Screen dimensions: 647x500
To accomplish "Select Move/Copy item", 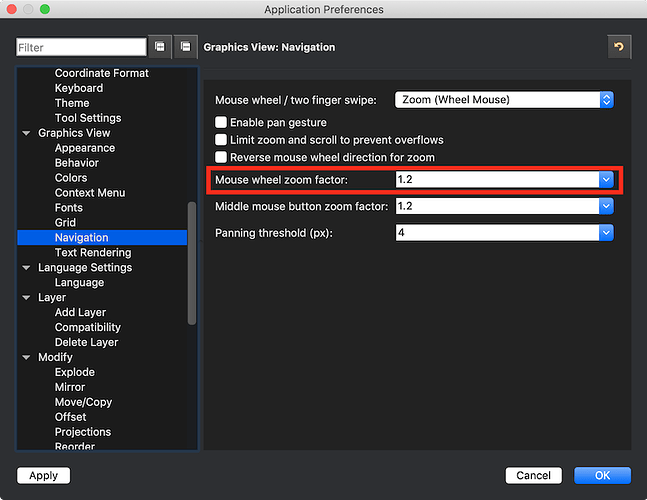I will [x=83, y=402].
